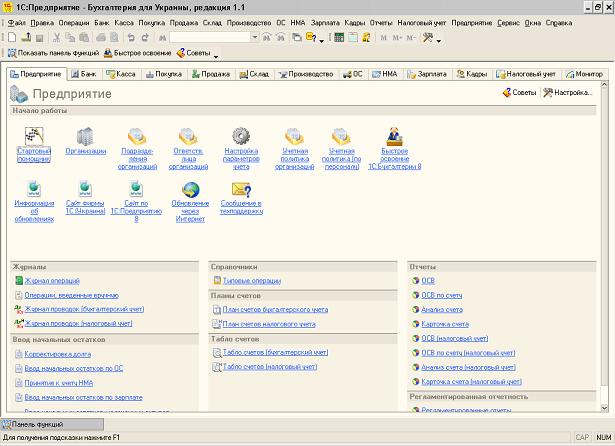Expand the tools toolbar options arrow
615x446 pixels.
coord(438,40)
